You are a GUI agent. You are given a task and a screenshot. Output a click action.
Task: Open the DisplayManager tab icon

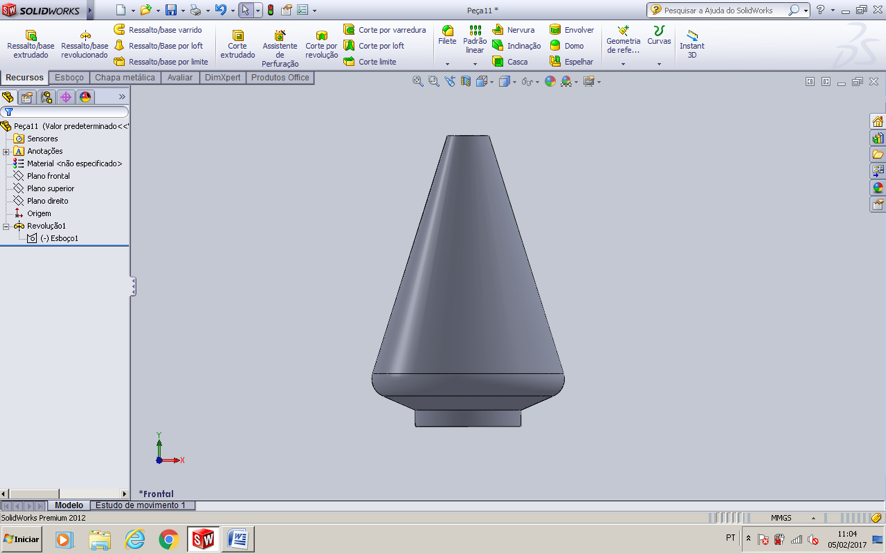click(85, 97)
